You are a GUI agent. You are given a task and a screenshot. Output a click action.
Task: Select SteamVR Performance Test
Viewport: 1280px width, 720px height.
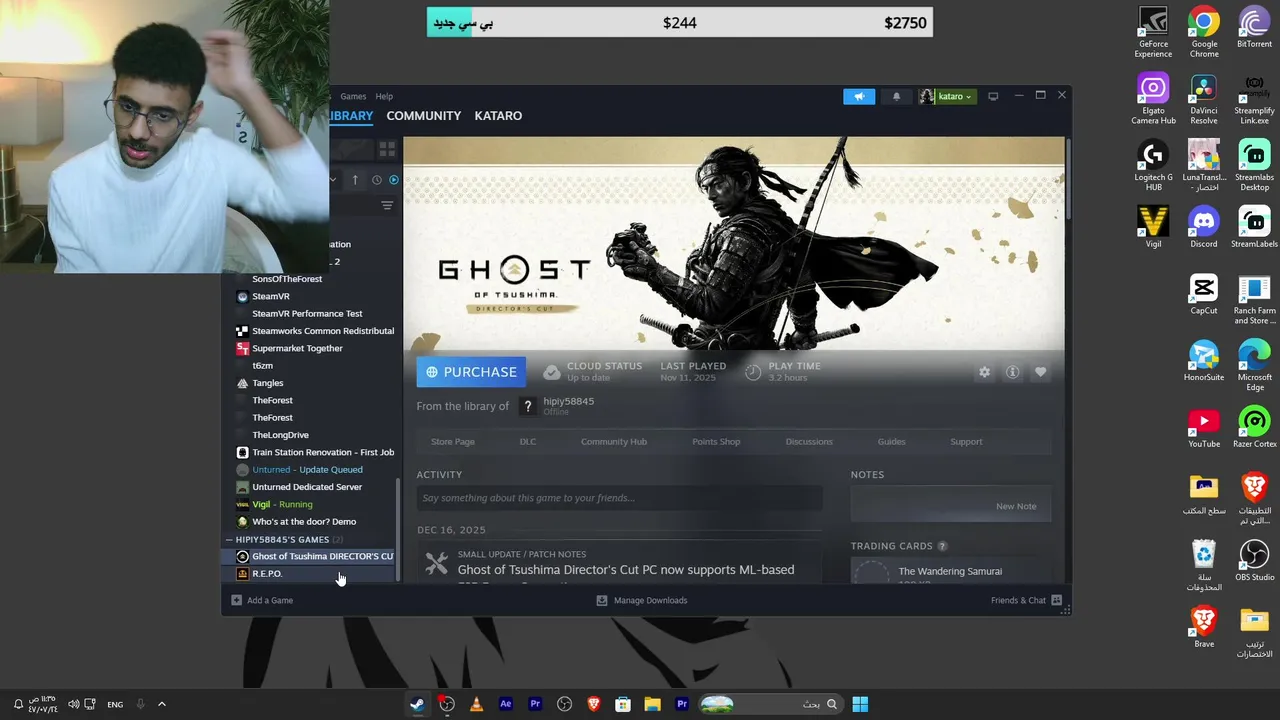coord(310,314)
